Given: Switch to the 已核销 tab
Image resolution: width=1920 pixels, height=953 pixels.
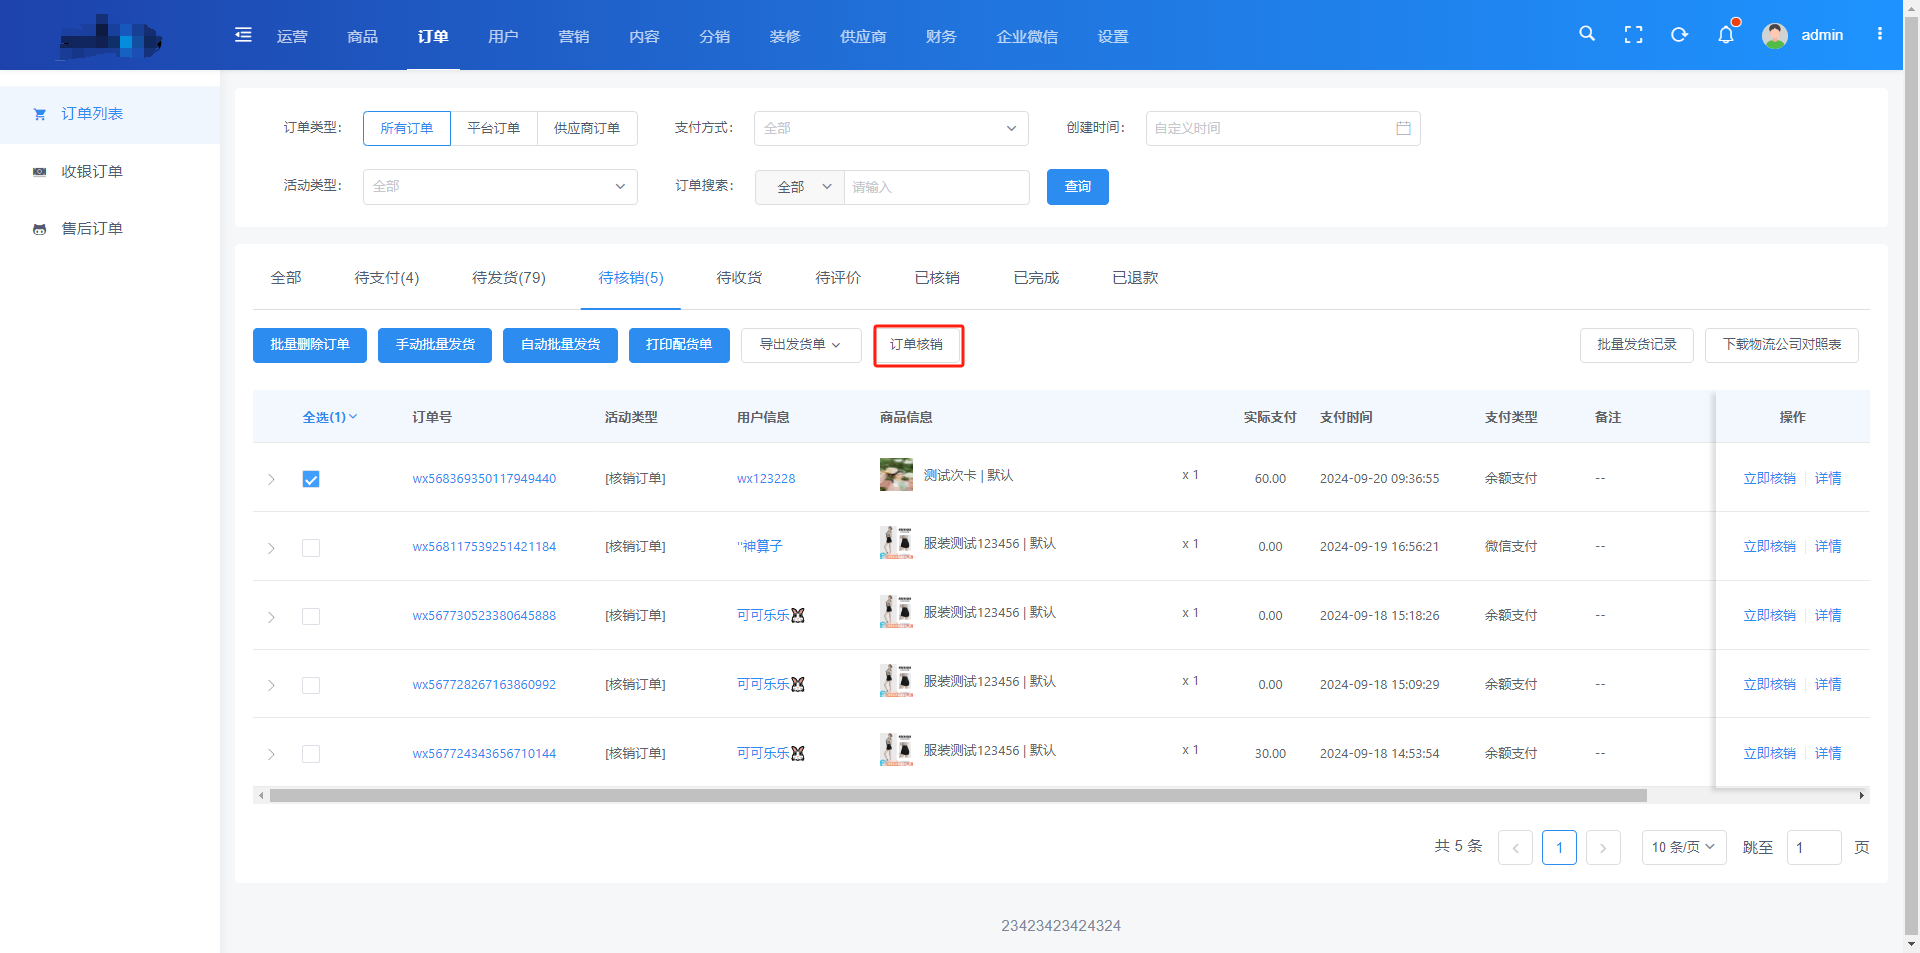Looking at the screenshot, I should (x=937, y=278).
